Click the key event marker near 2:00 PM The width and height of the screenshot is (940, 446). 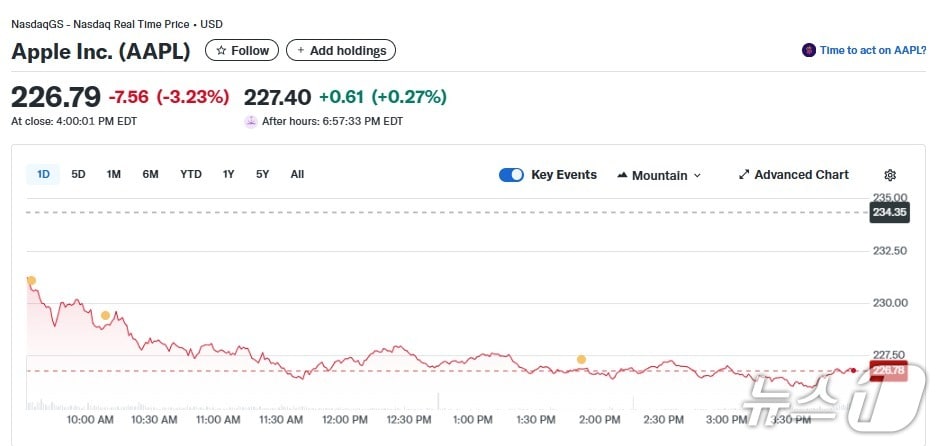tap(581, 359)
